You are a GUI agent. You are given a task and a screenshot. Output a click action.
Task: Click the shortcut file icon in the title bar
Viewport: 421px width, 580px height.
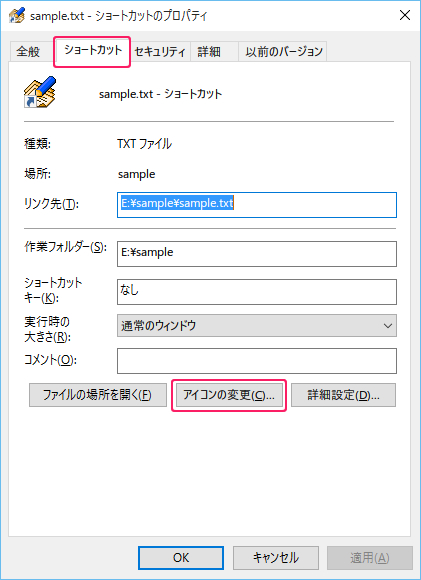click(x=17, y=15)
